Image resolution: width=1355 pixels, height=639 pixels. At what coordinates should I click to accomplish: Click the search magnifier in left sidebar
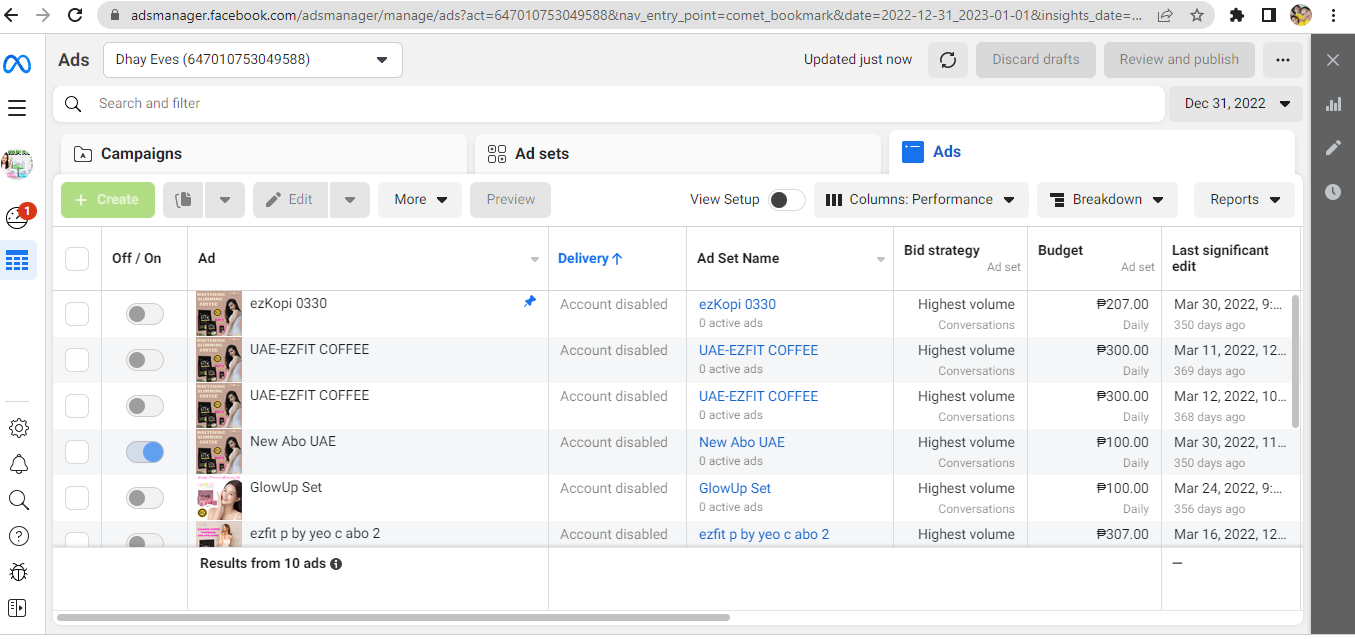click(x=18, y=500)
